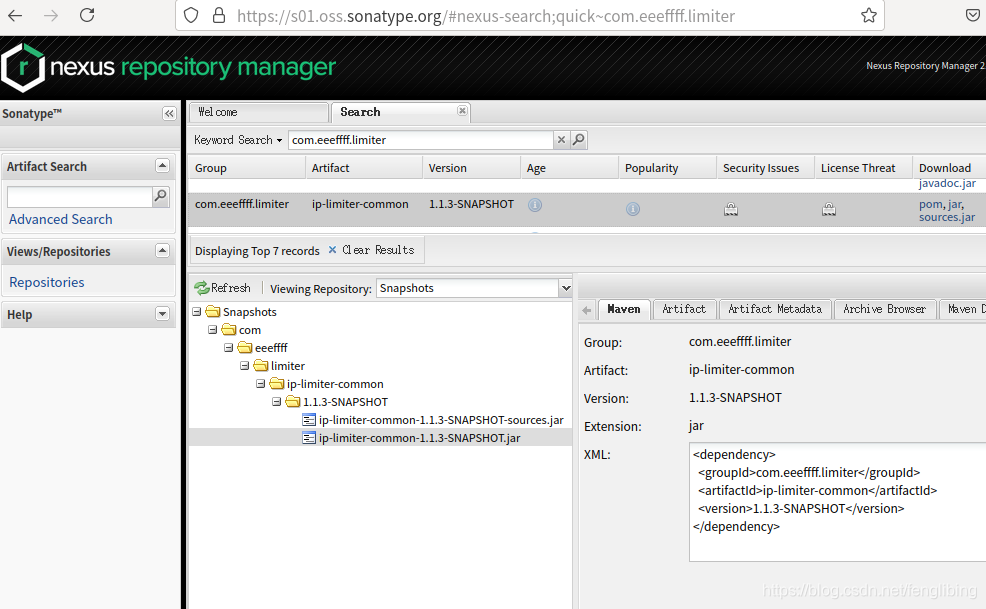Click the padlock site security icon
Image resolution: width=986 pixels, height=609 pixels.
coord(219,16)
